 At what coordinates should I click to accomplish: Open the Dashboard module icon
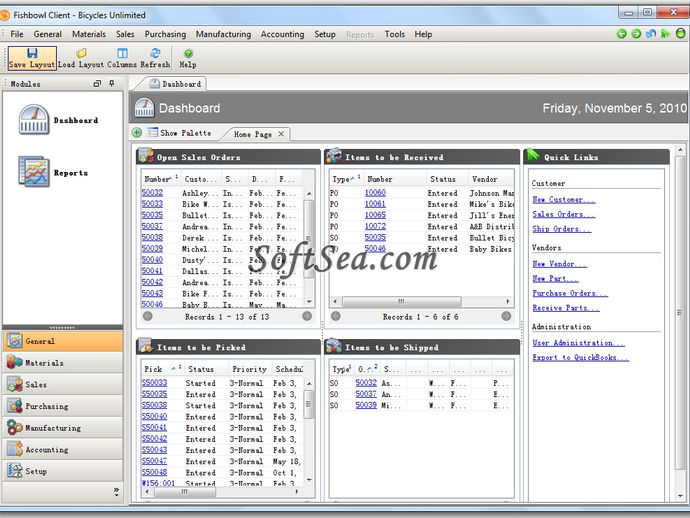point(34,120)
